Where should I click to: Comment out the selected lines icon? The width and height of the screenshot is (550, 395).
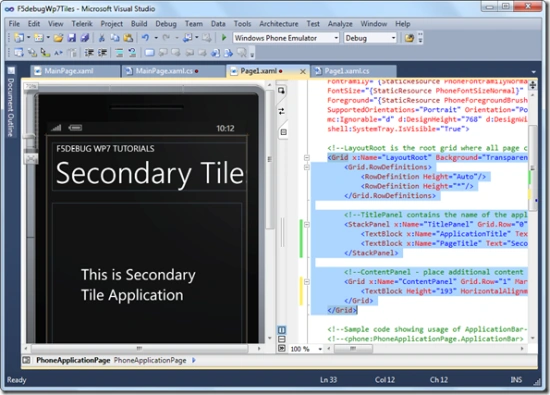pos(119,53)
